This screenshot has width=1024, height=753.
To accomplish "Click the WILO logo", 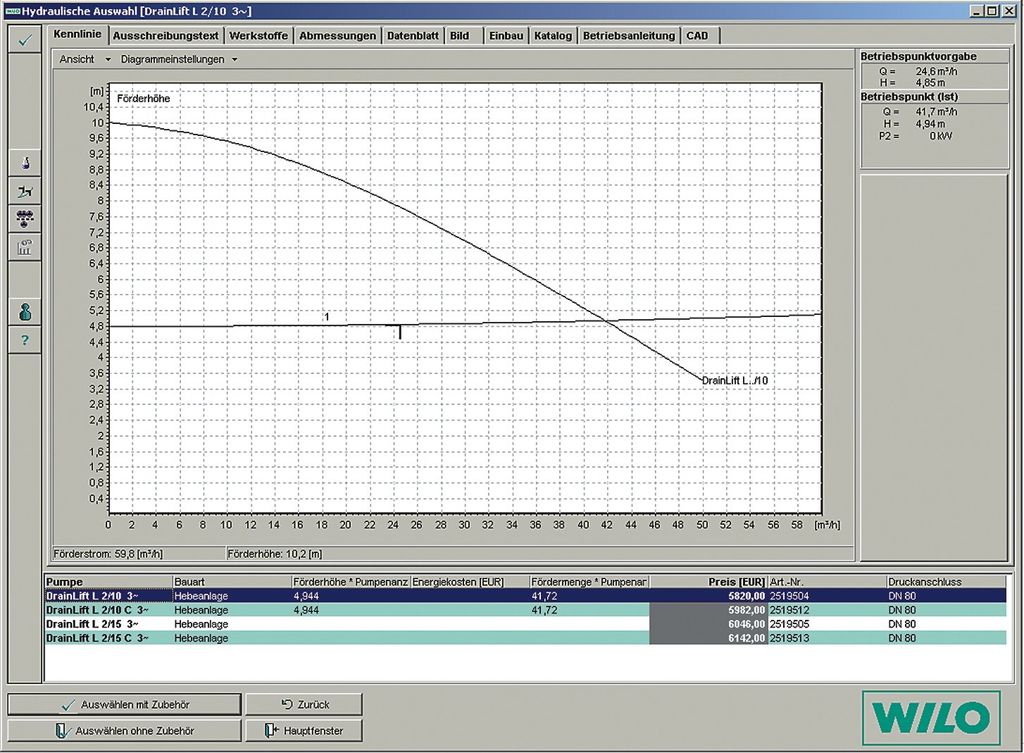I will (931, 717).
